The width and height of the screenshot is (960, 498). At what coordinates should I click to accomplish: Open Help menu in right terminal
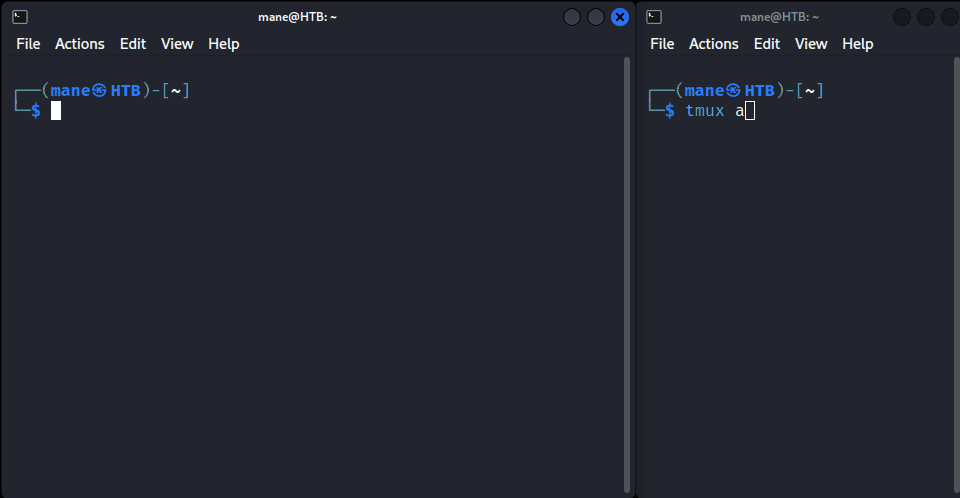pos(858,44)
